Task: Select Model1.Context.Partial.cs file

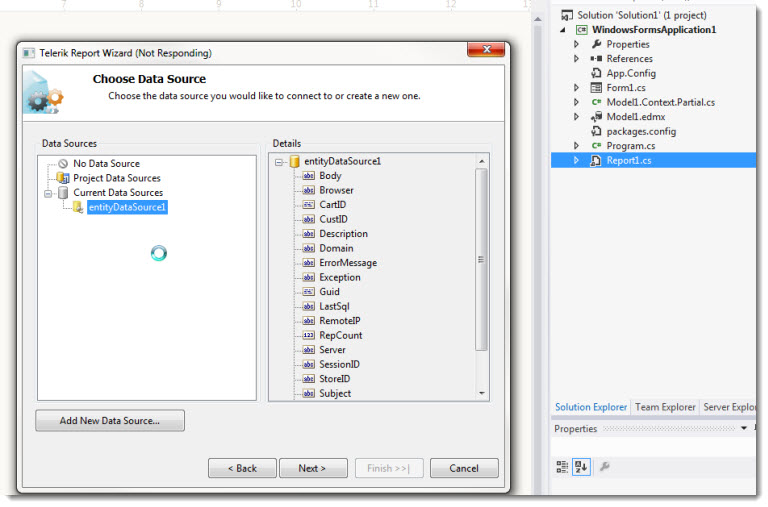Action: [661, 102]
